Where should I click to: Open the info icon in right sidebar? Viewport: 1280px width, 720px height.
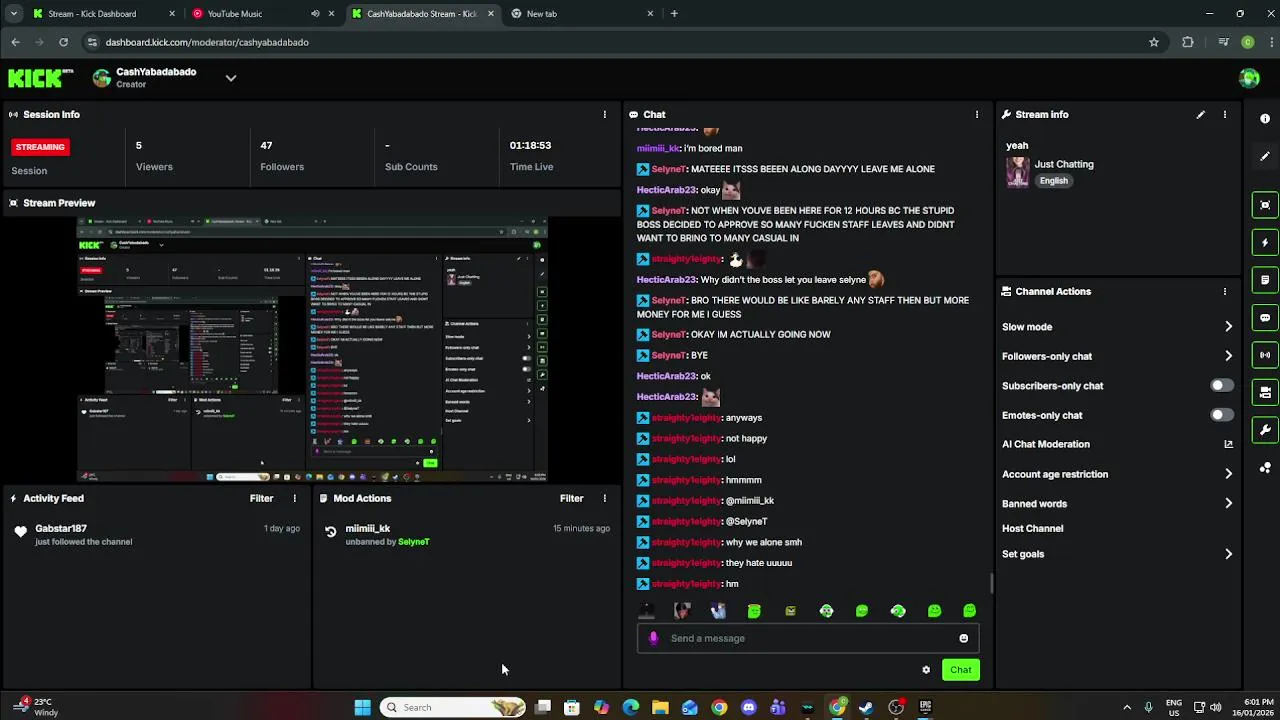[1265, 118]
